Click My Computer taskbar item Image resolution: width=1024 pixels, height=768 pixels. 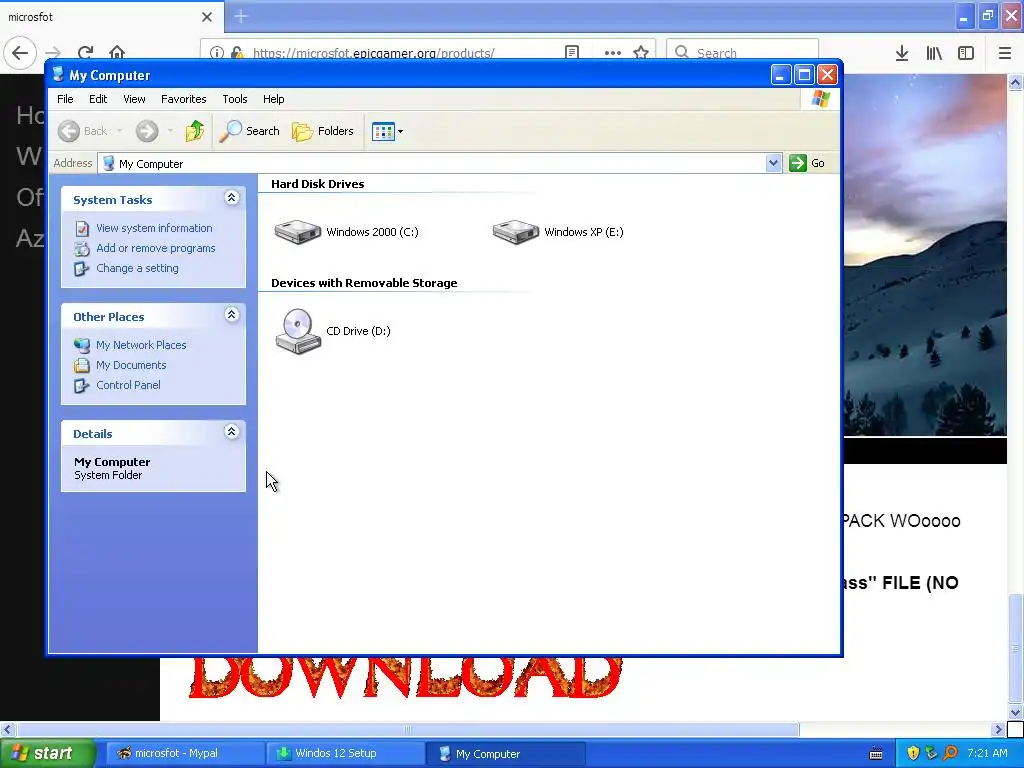click(x=506, y=754)
